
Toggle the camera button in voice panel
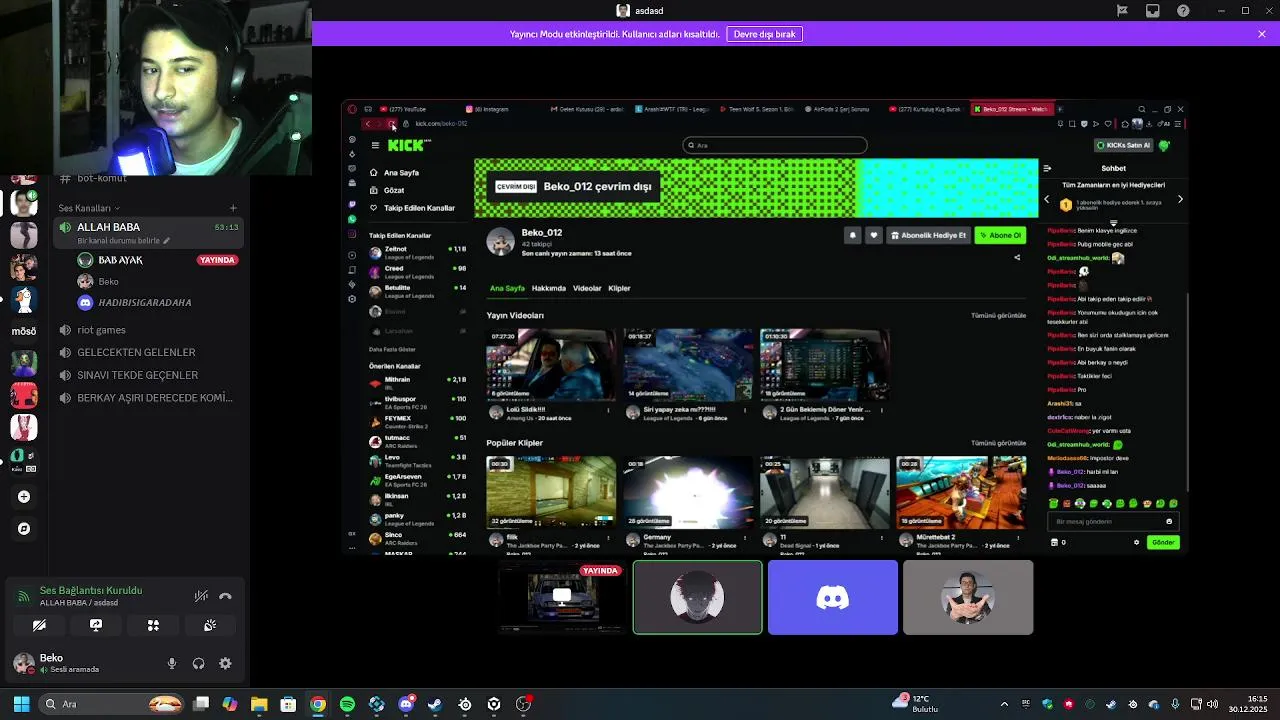click(39, 625)
